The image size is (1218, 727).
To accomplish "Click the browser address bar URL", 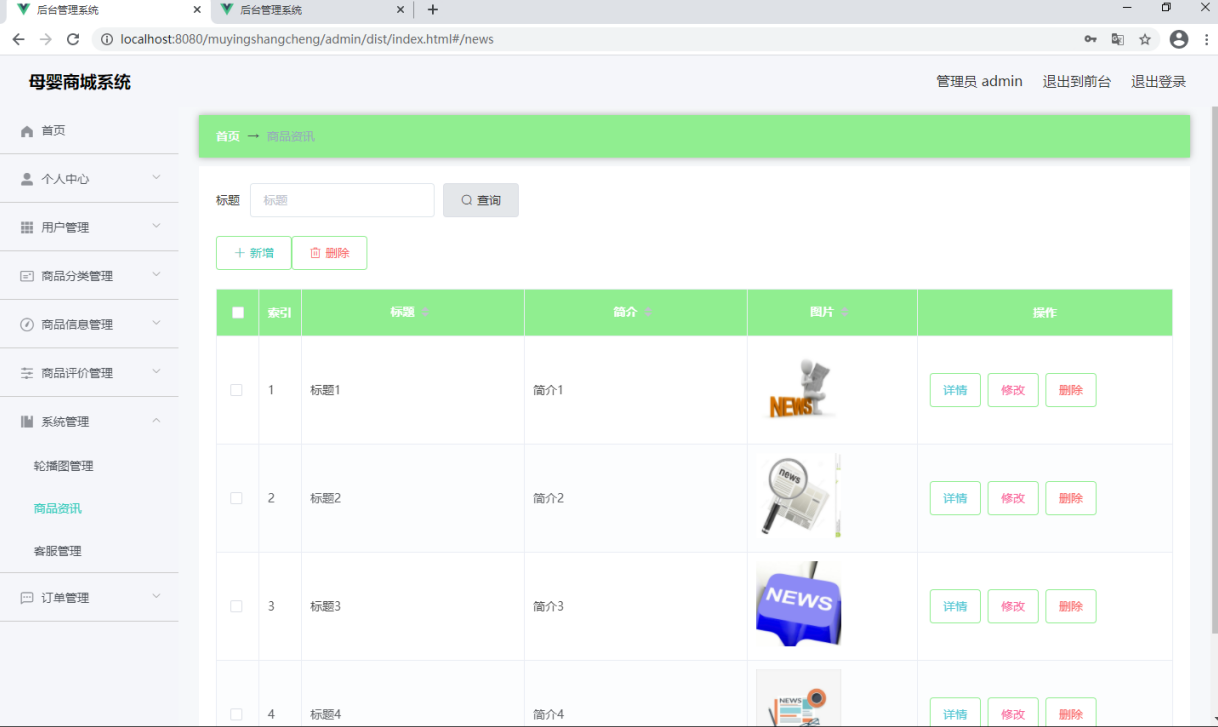I will [x=307, y=39].
